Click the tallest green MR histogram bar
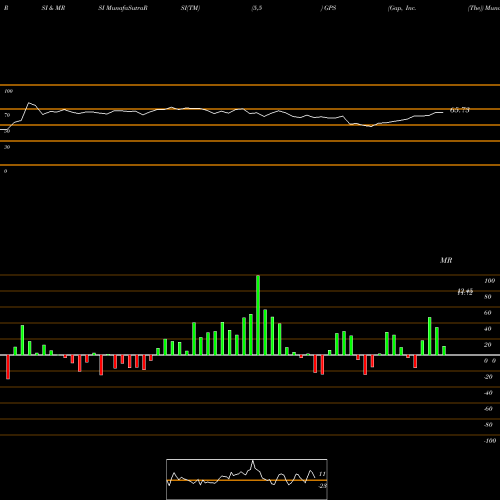This screenshot has width=500, height=500. point(258,315)
